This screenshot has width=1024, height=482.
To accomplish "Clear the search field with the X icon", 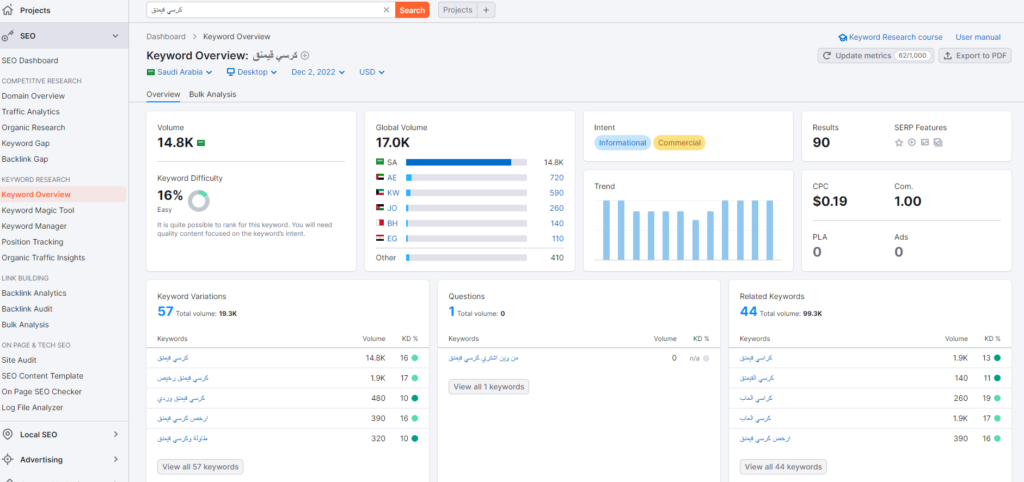I will (x=387, y=10).
